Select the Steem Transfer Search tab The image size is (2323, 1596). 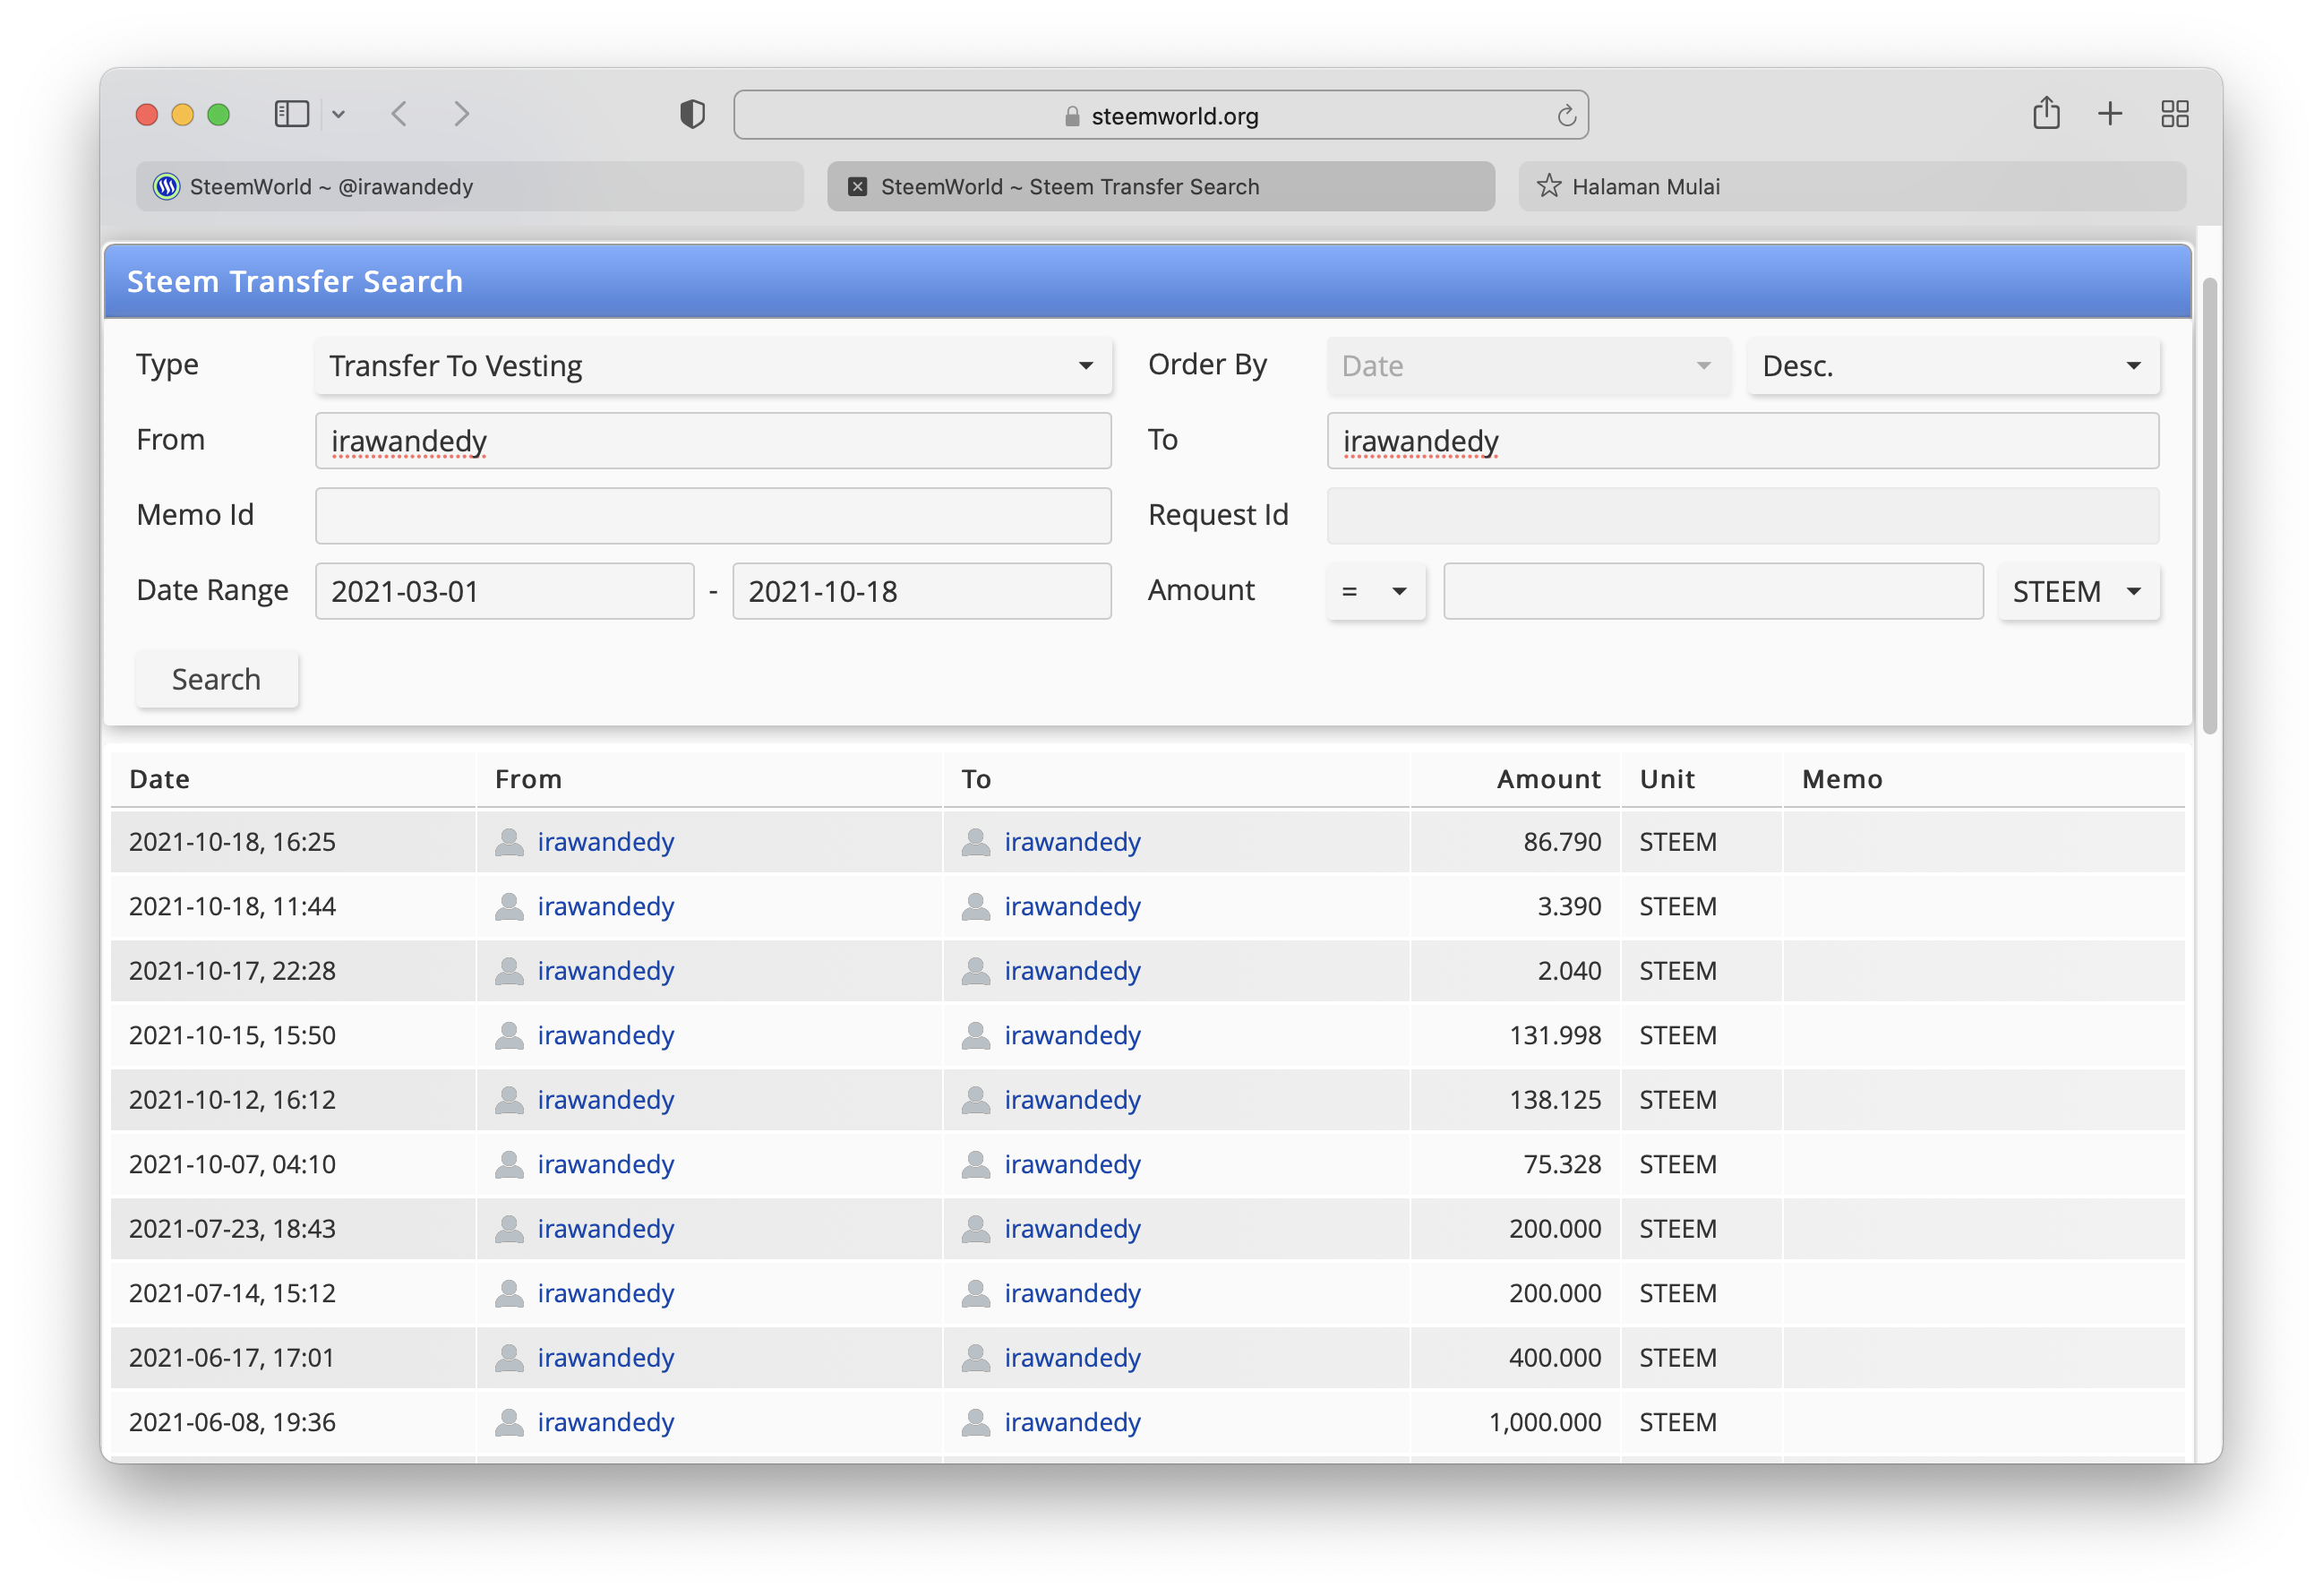click(x=1160, y=186)
